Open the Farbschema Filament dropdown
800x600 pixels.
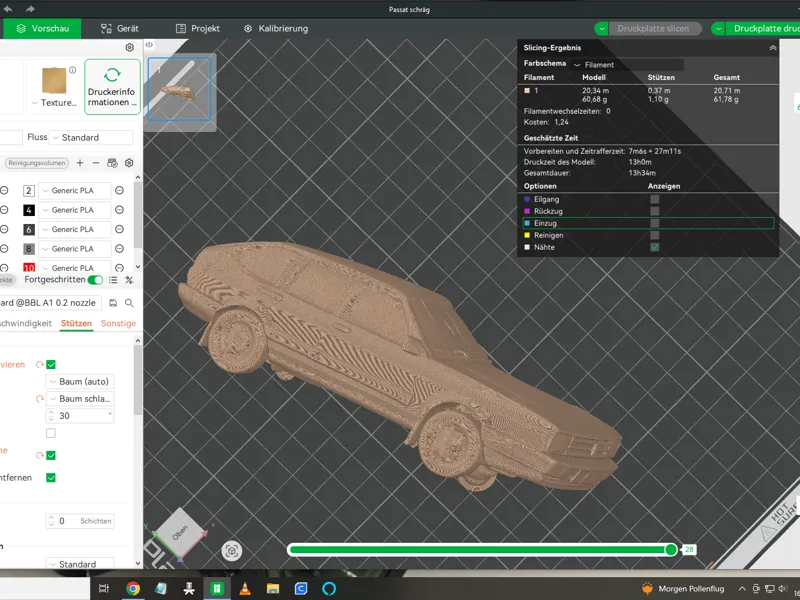pyautogui.click(x=628, y=65)
